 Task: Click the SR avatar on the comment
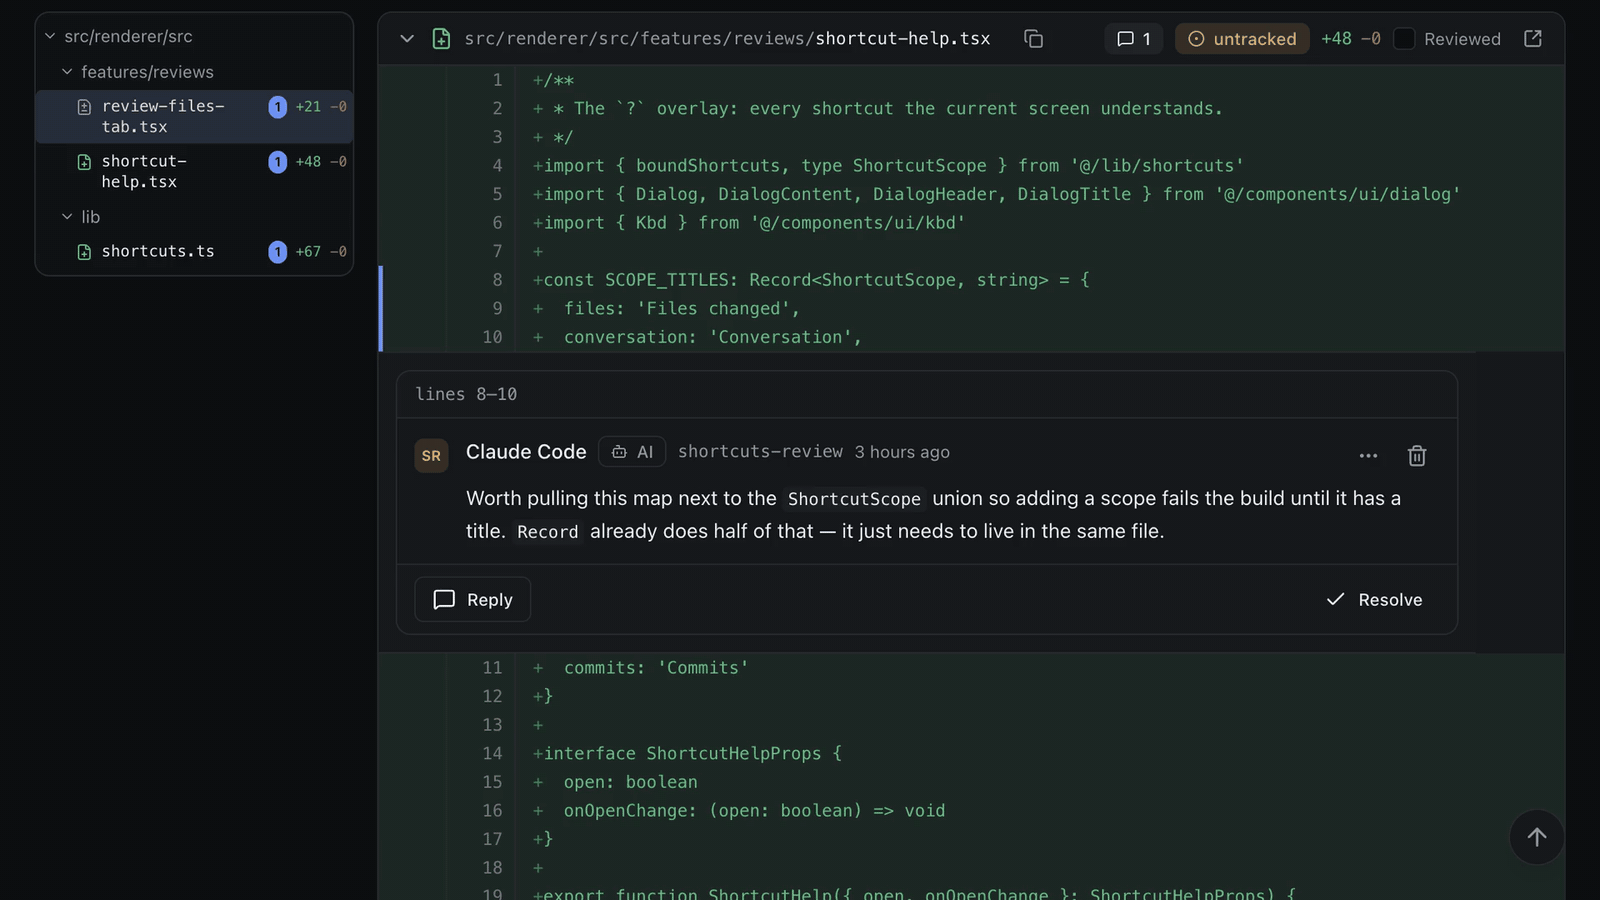pyautogui.click(x=431, y=456)
